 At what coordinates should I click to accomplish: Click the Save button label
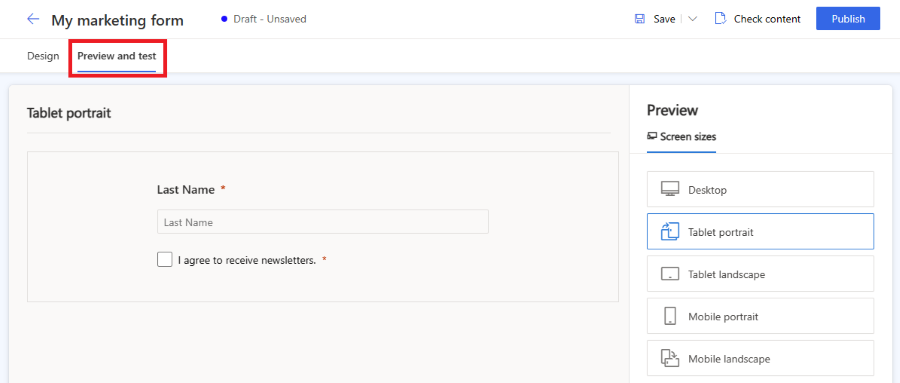[664, 19]
